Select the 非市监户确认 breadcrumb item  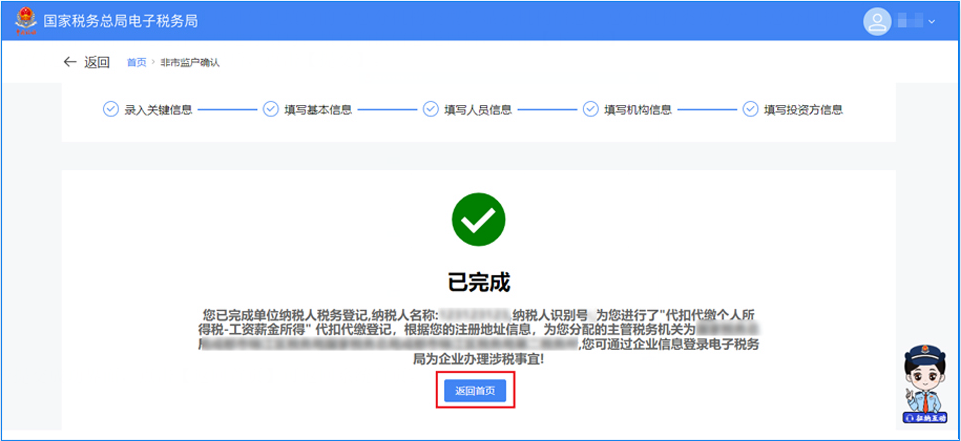[189, 63]
